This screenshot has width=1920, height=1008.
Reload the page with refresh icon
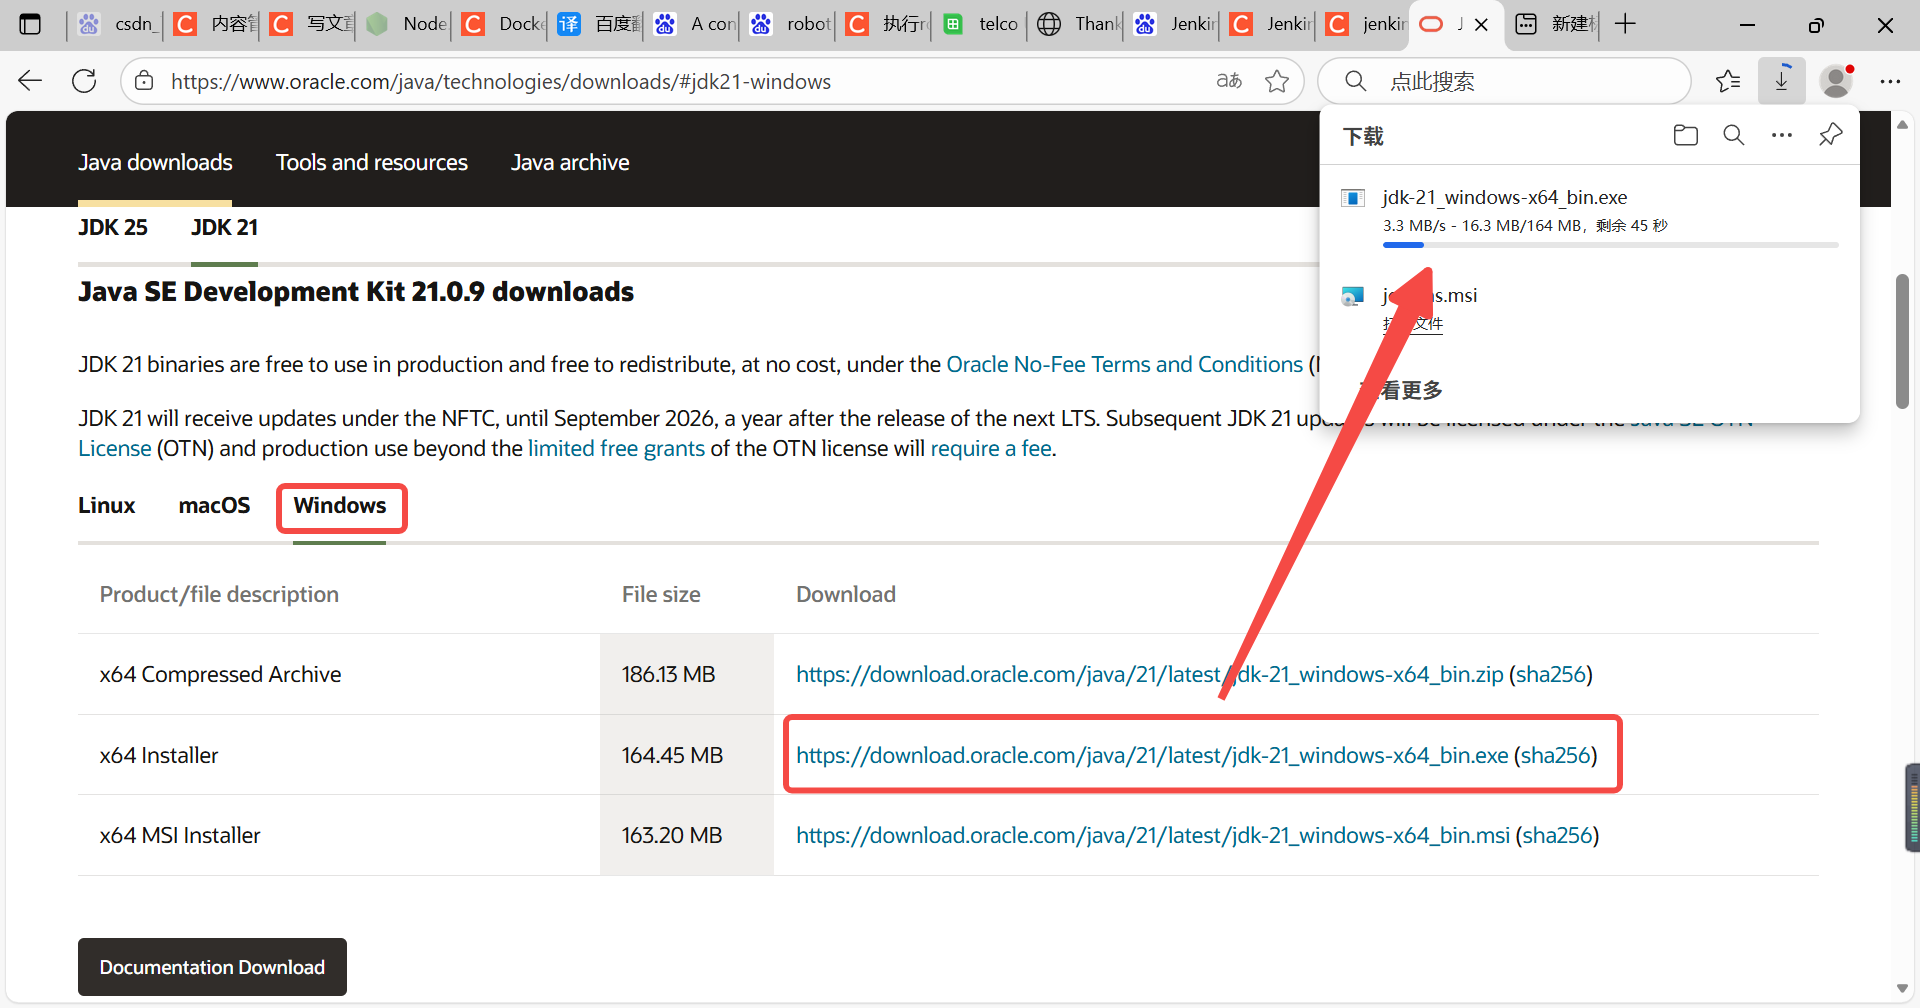point(84,81)
